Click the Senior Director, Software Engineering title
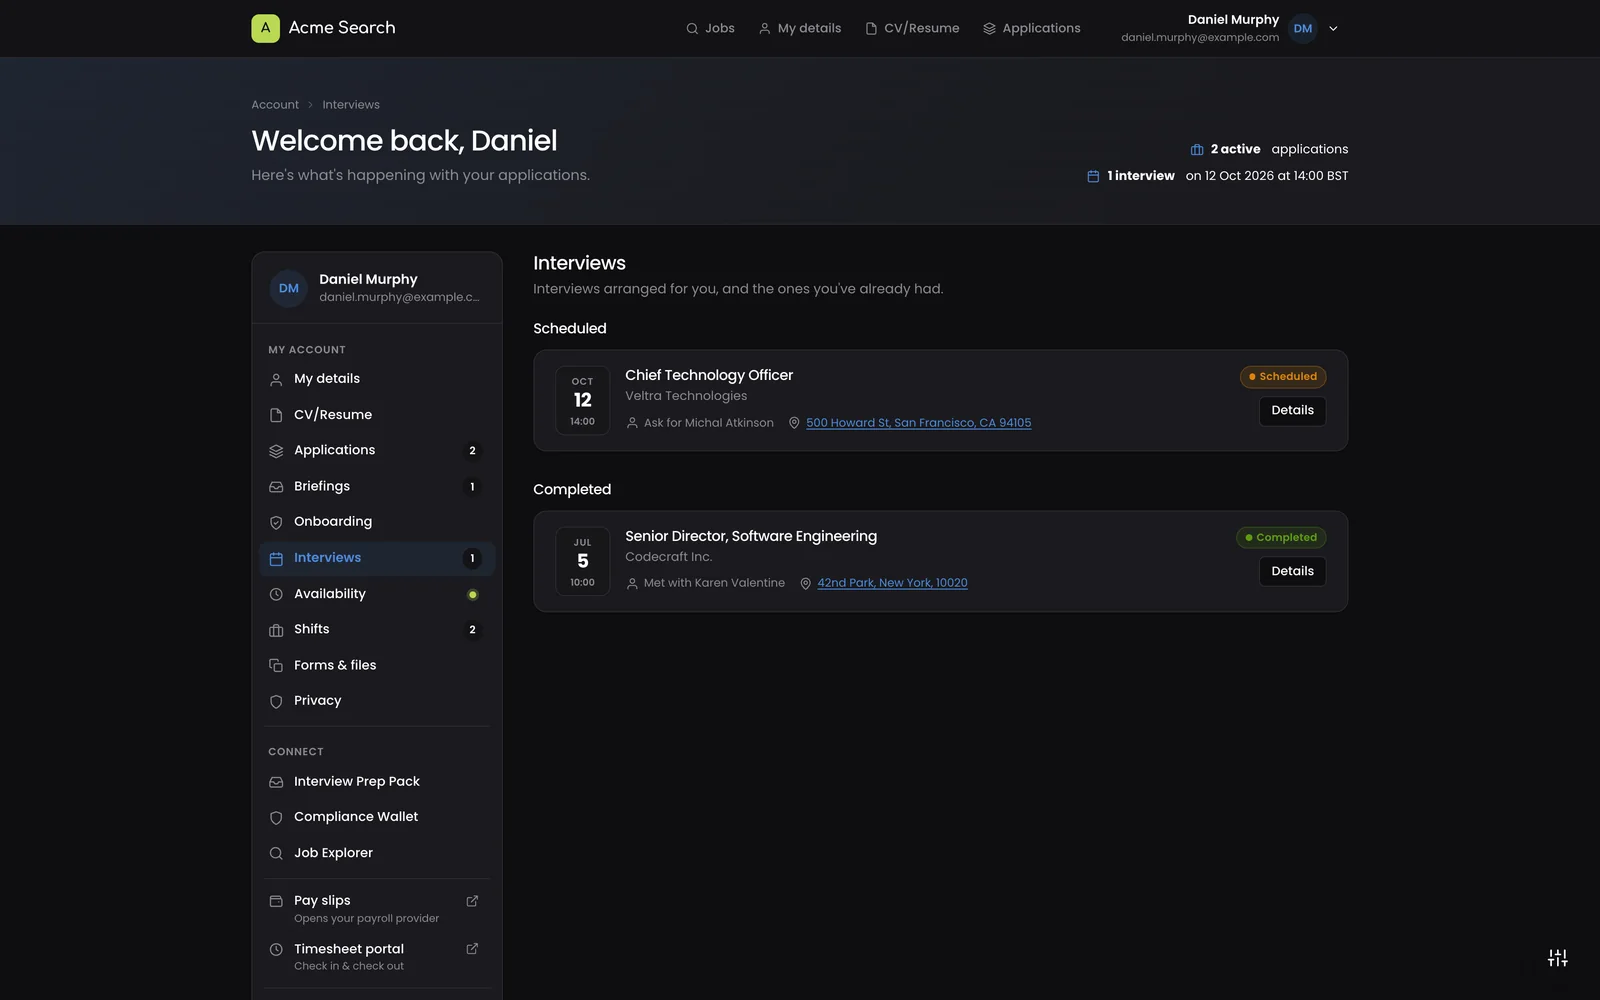The width and height of the screenshot is (1600, 1000). click(751, 536)
